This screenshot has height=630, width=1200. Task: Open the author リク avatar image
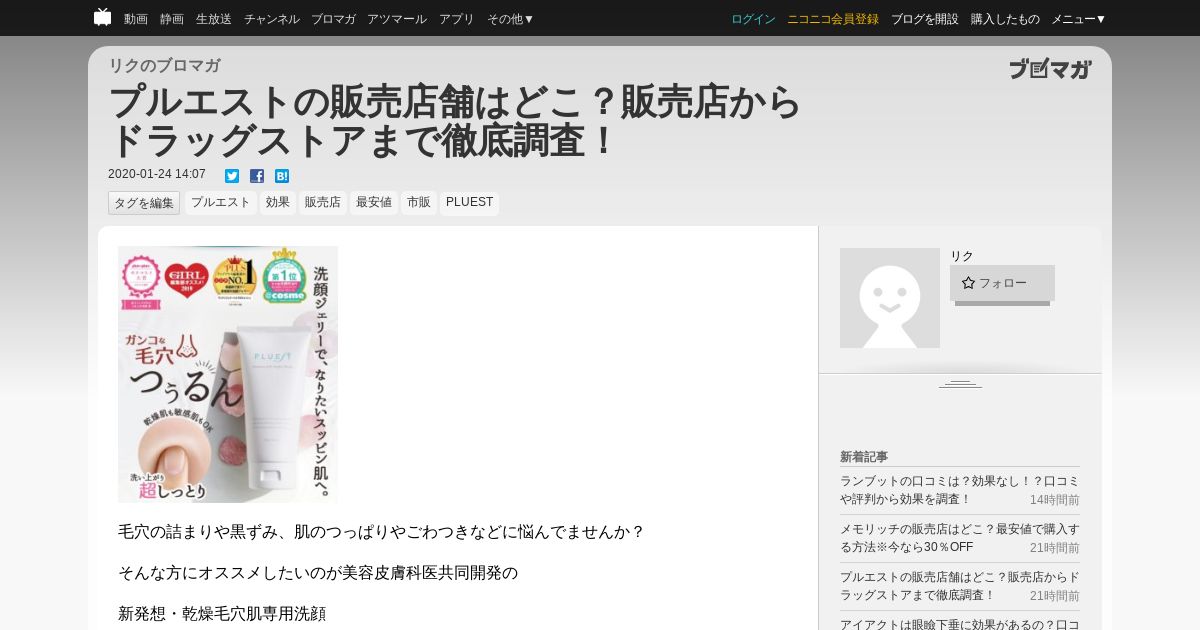[890, 298]
